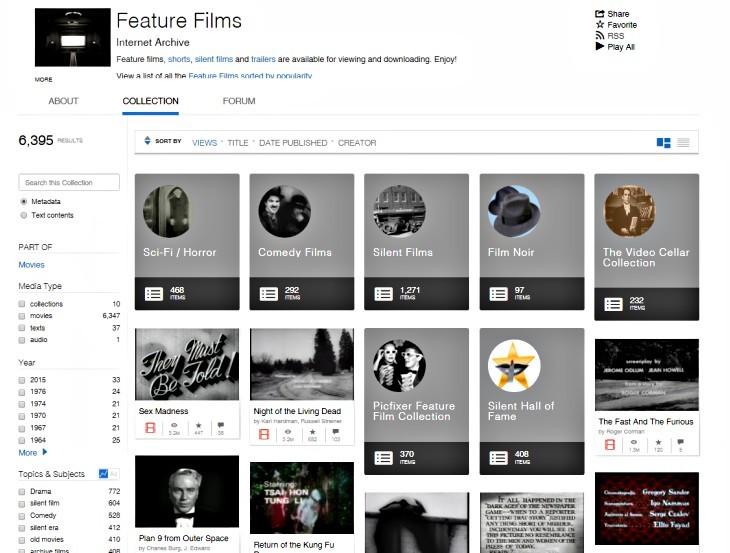Expand more years with the More arrow

click(x=45, y=452)
